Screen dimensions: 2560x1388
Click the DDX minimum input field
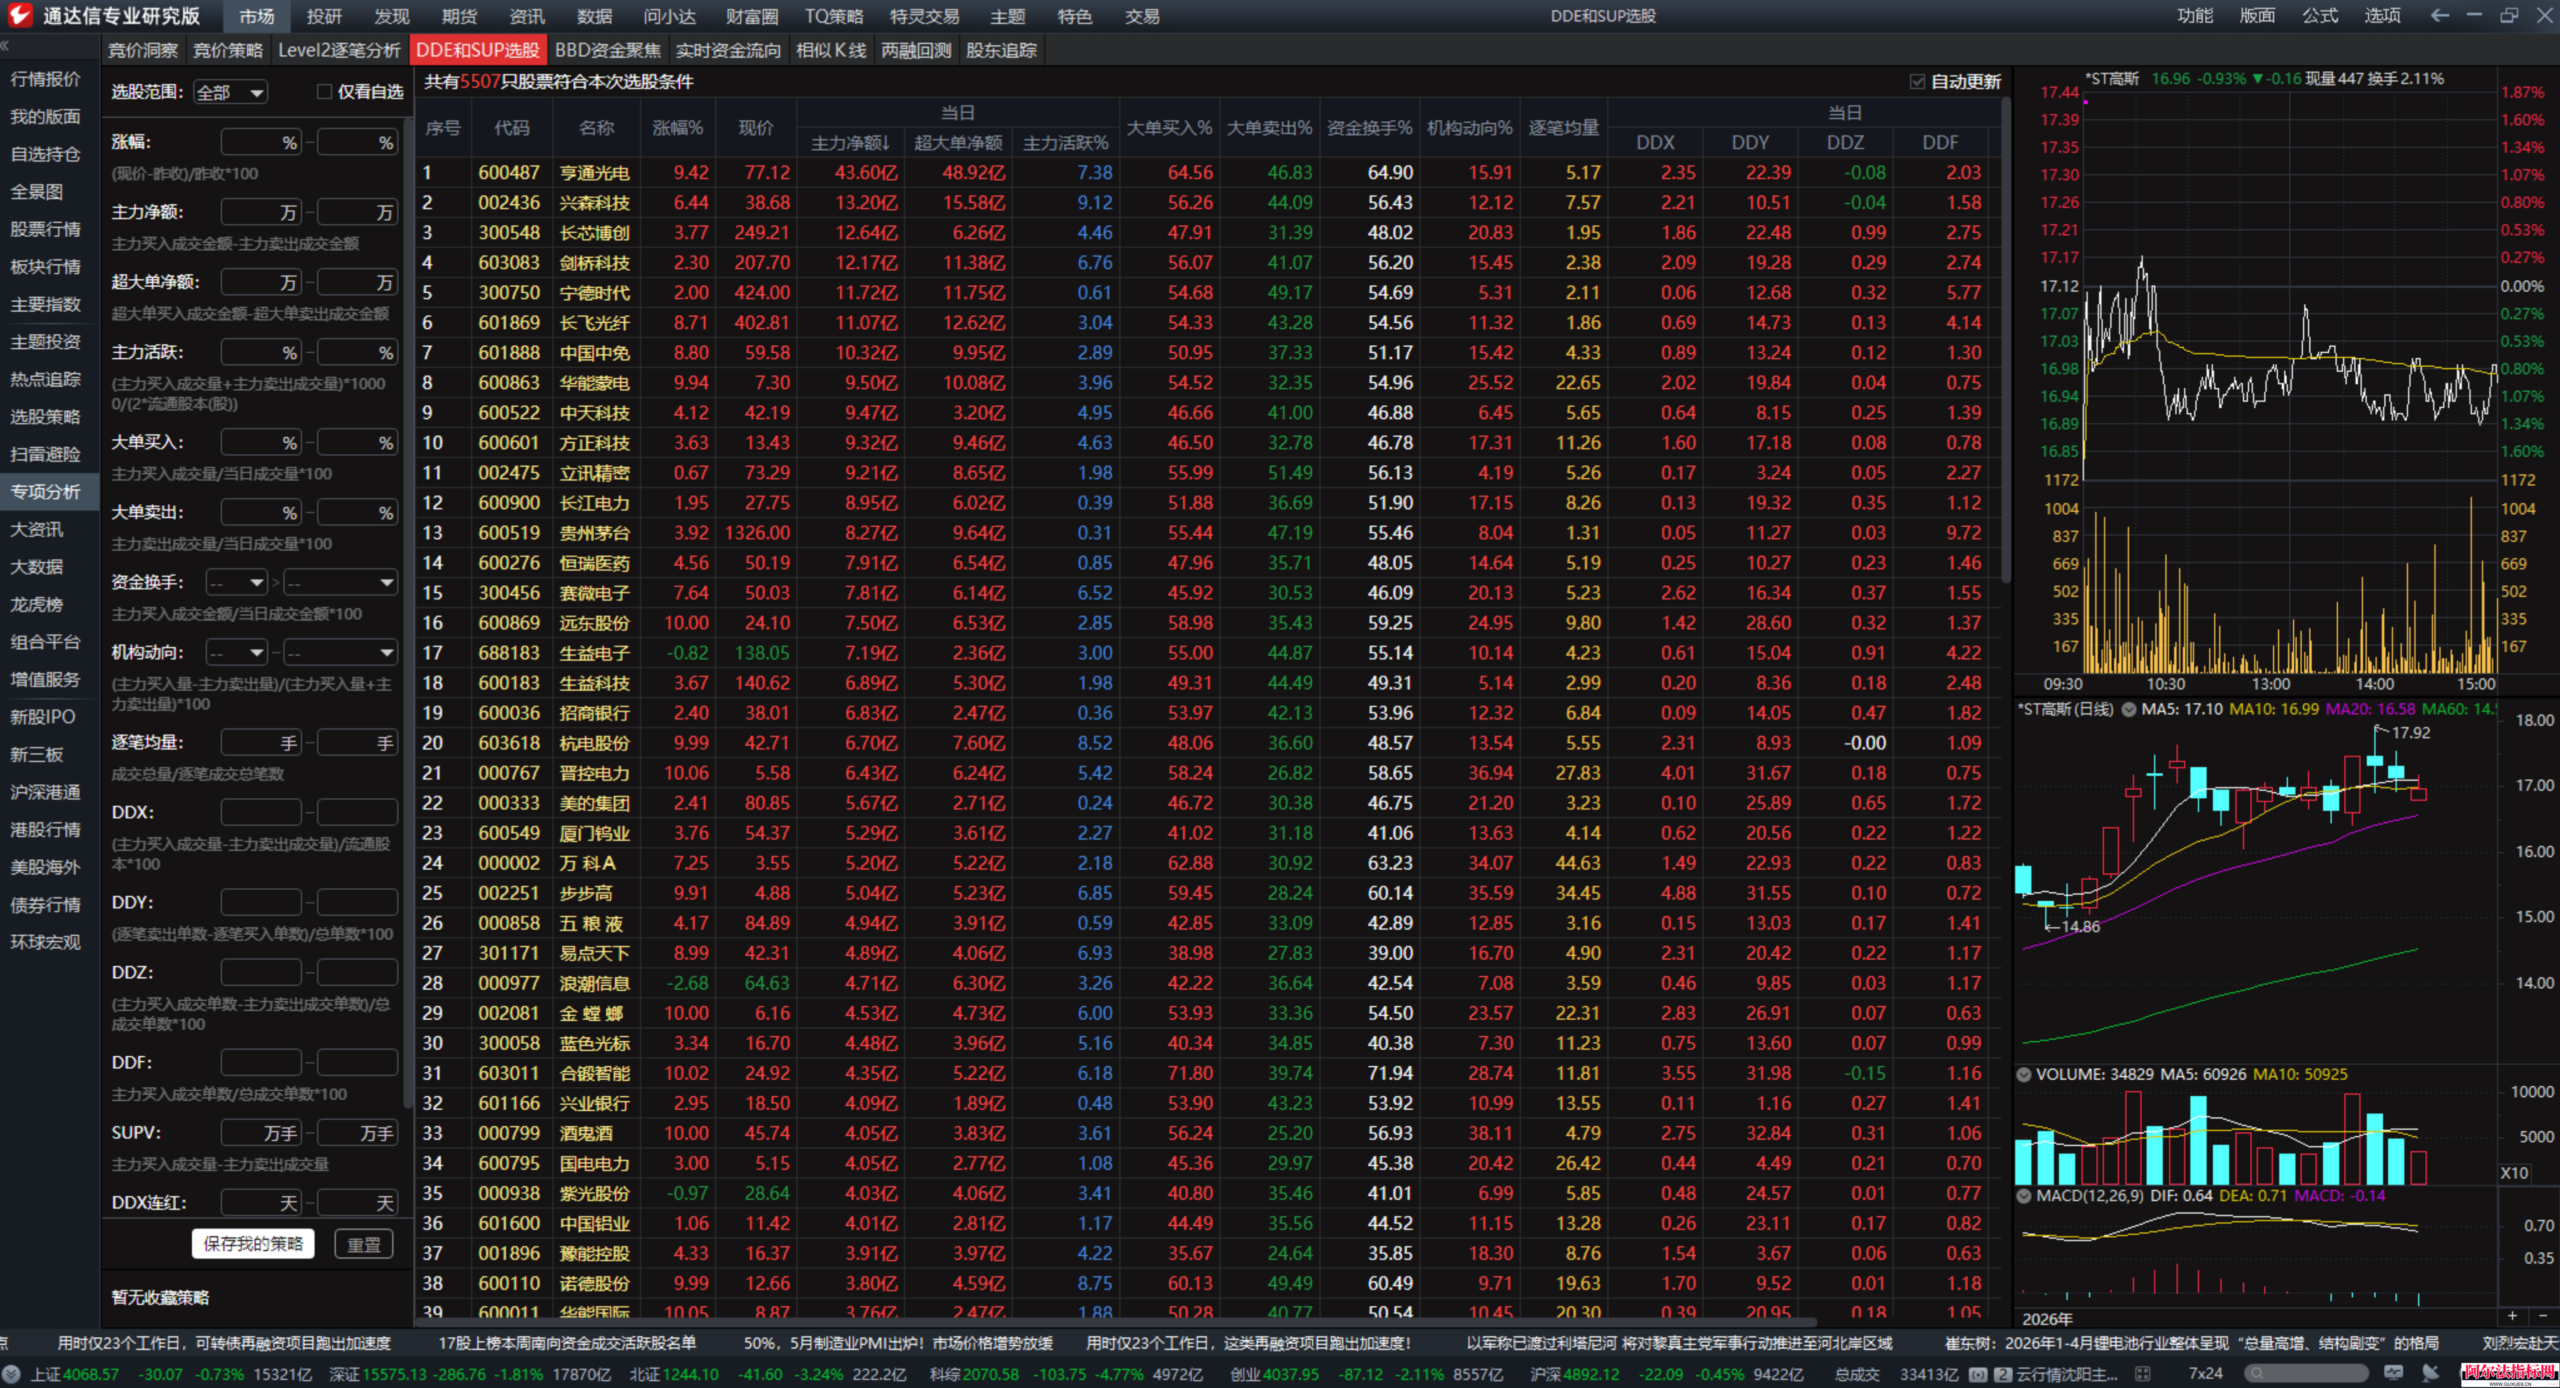(x=260, y=812)
